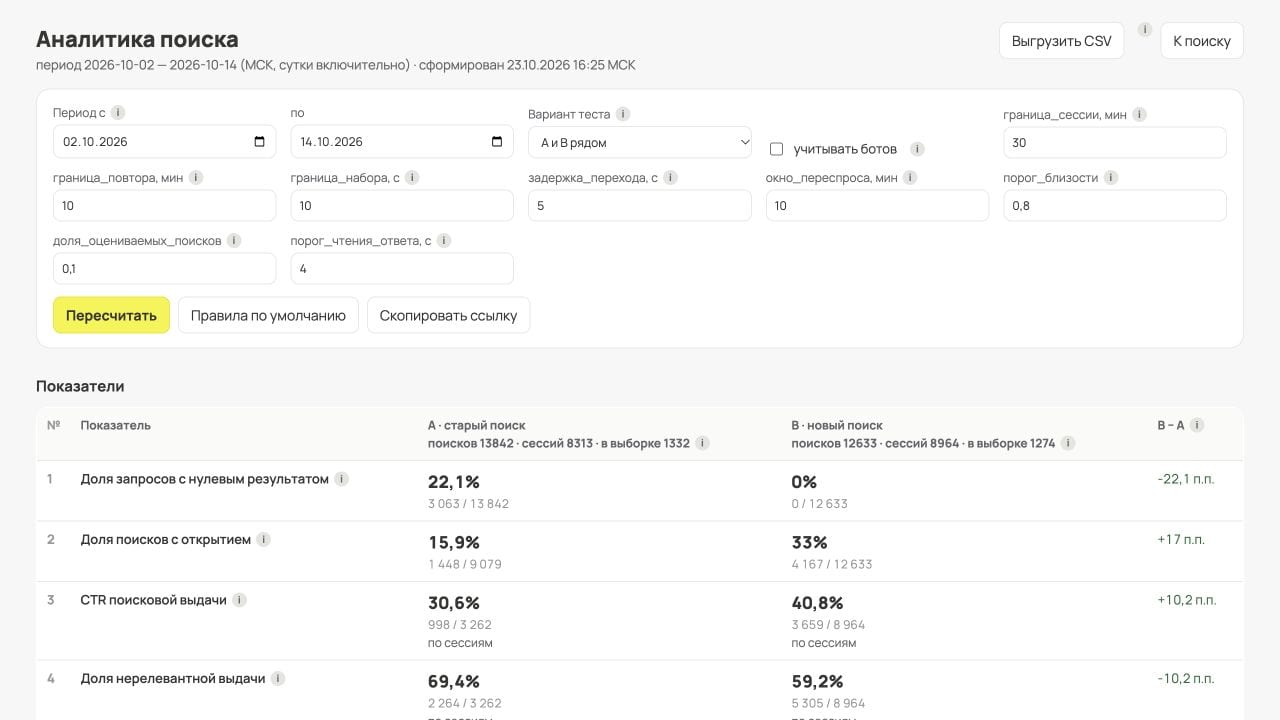Click info icon next to Период с
The width and height of the screenshot is (1280, 720).
pyautogui.click(x=118, y=113)
